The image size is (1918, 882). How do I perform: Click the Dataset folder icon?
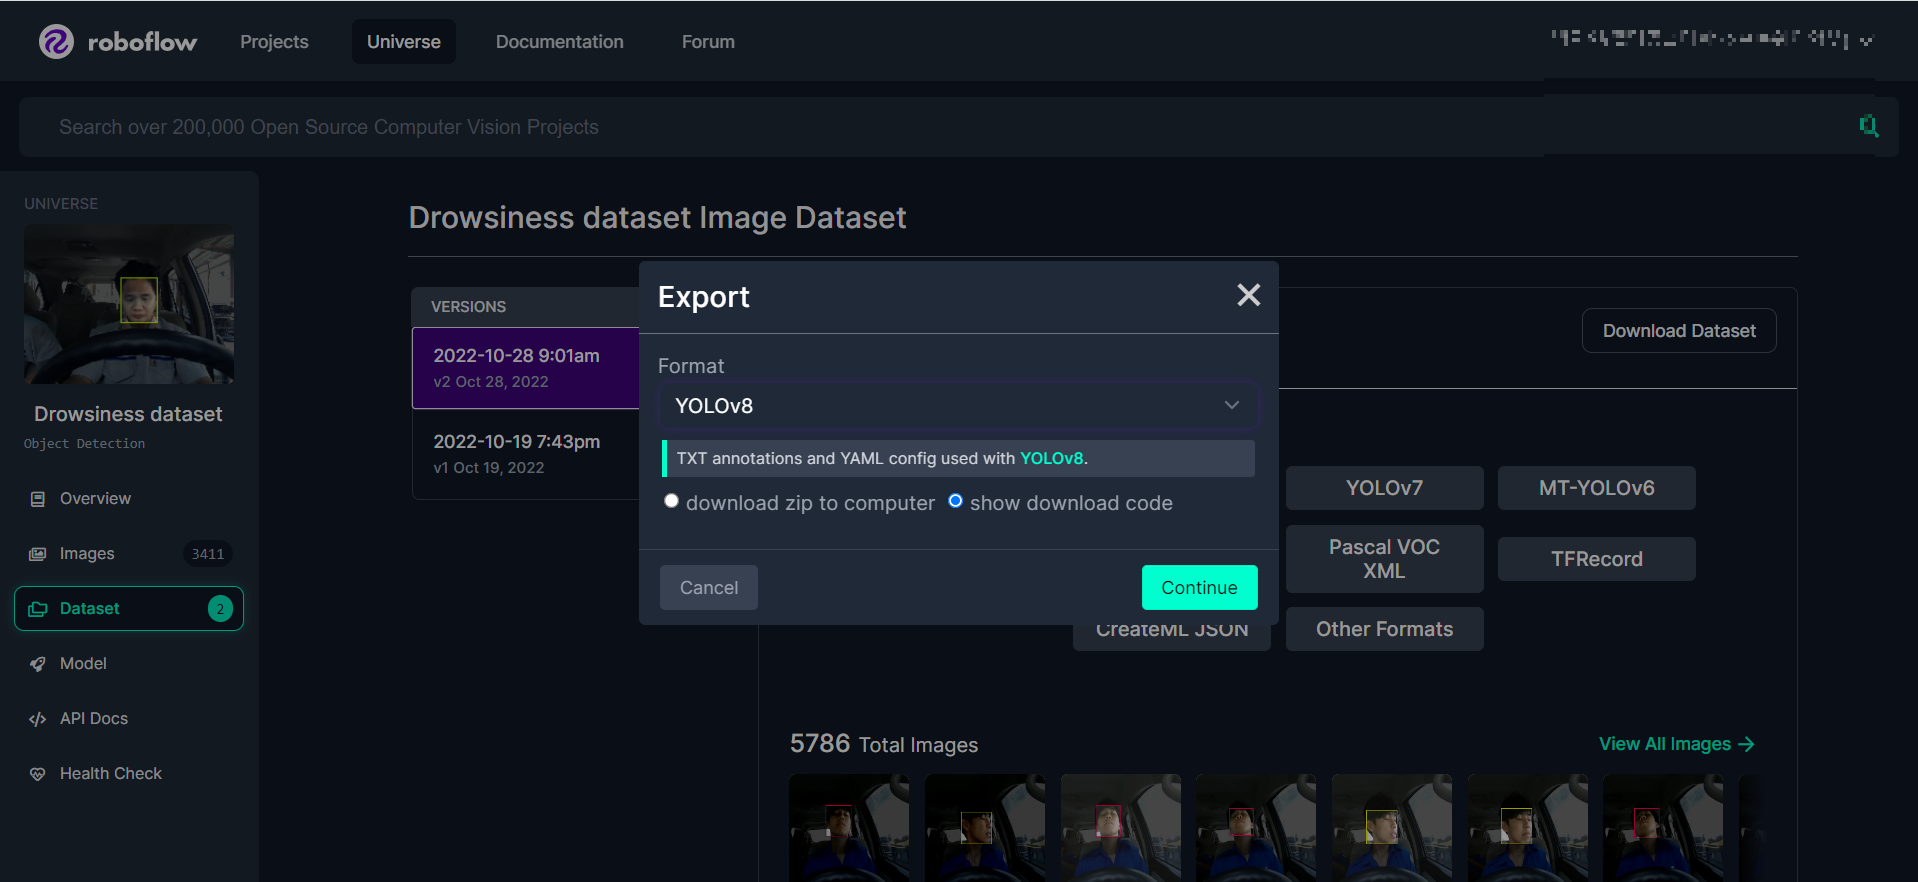coord(38,609)
